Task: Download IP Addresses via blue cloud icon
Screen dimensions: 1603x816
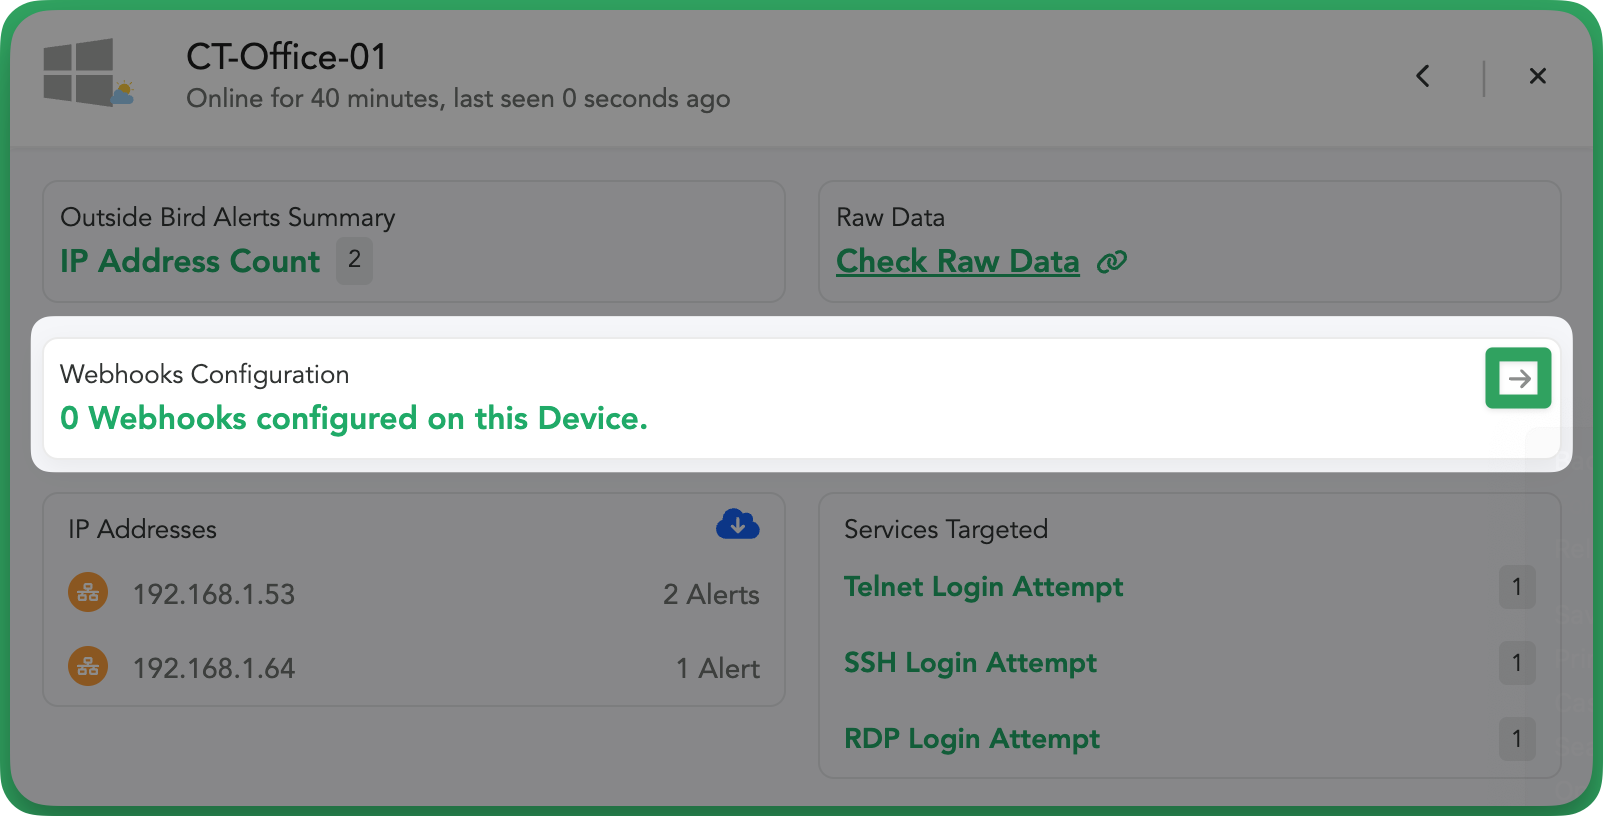Action: point(738,524)
